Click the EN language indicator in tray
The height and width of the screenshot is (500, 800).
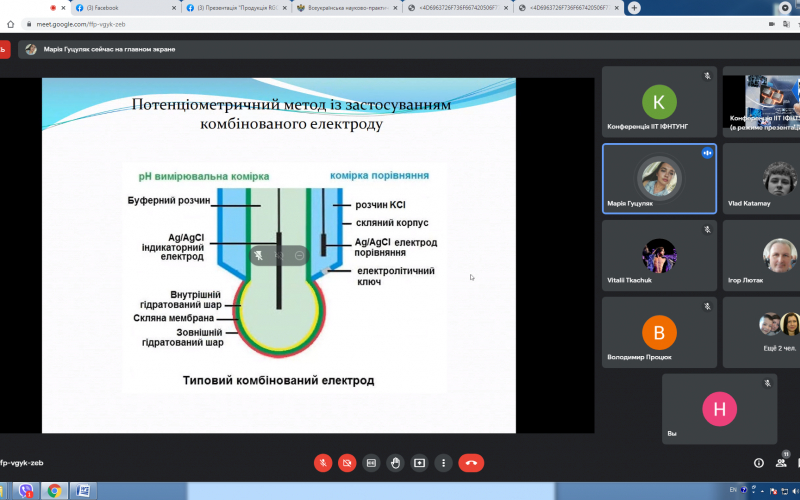[x=733, y=490]
